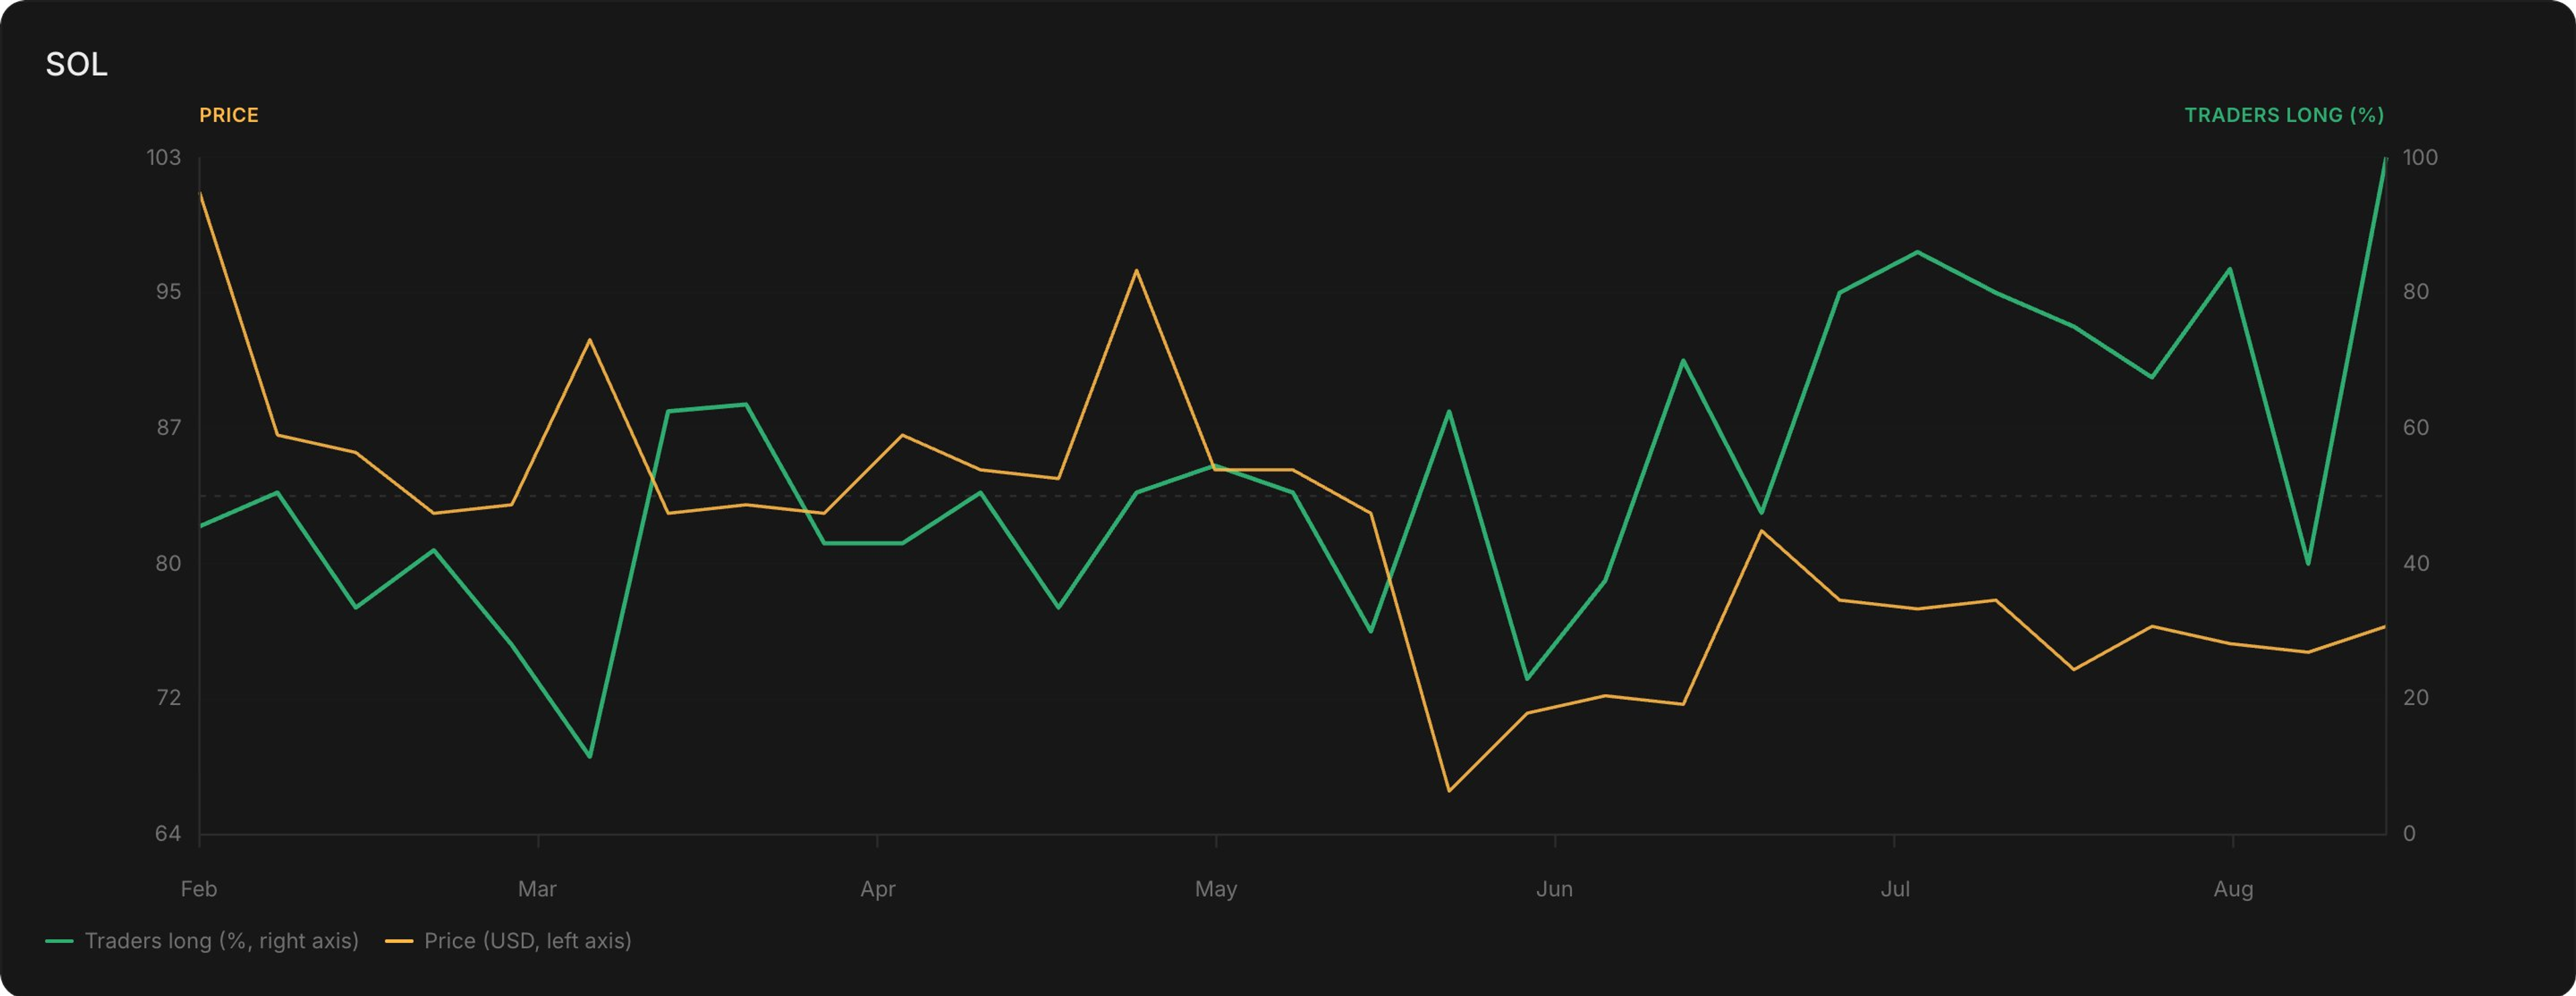Click the price line peak in late April
Image resolution: width=2576 pixels, height=996 pixels.
(1136, 270)
